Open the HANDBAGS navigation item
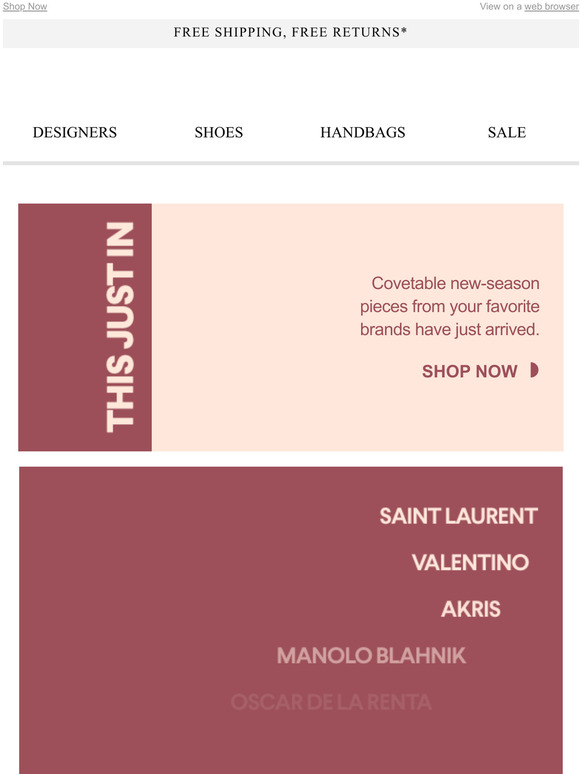 click(363, 132)
